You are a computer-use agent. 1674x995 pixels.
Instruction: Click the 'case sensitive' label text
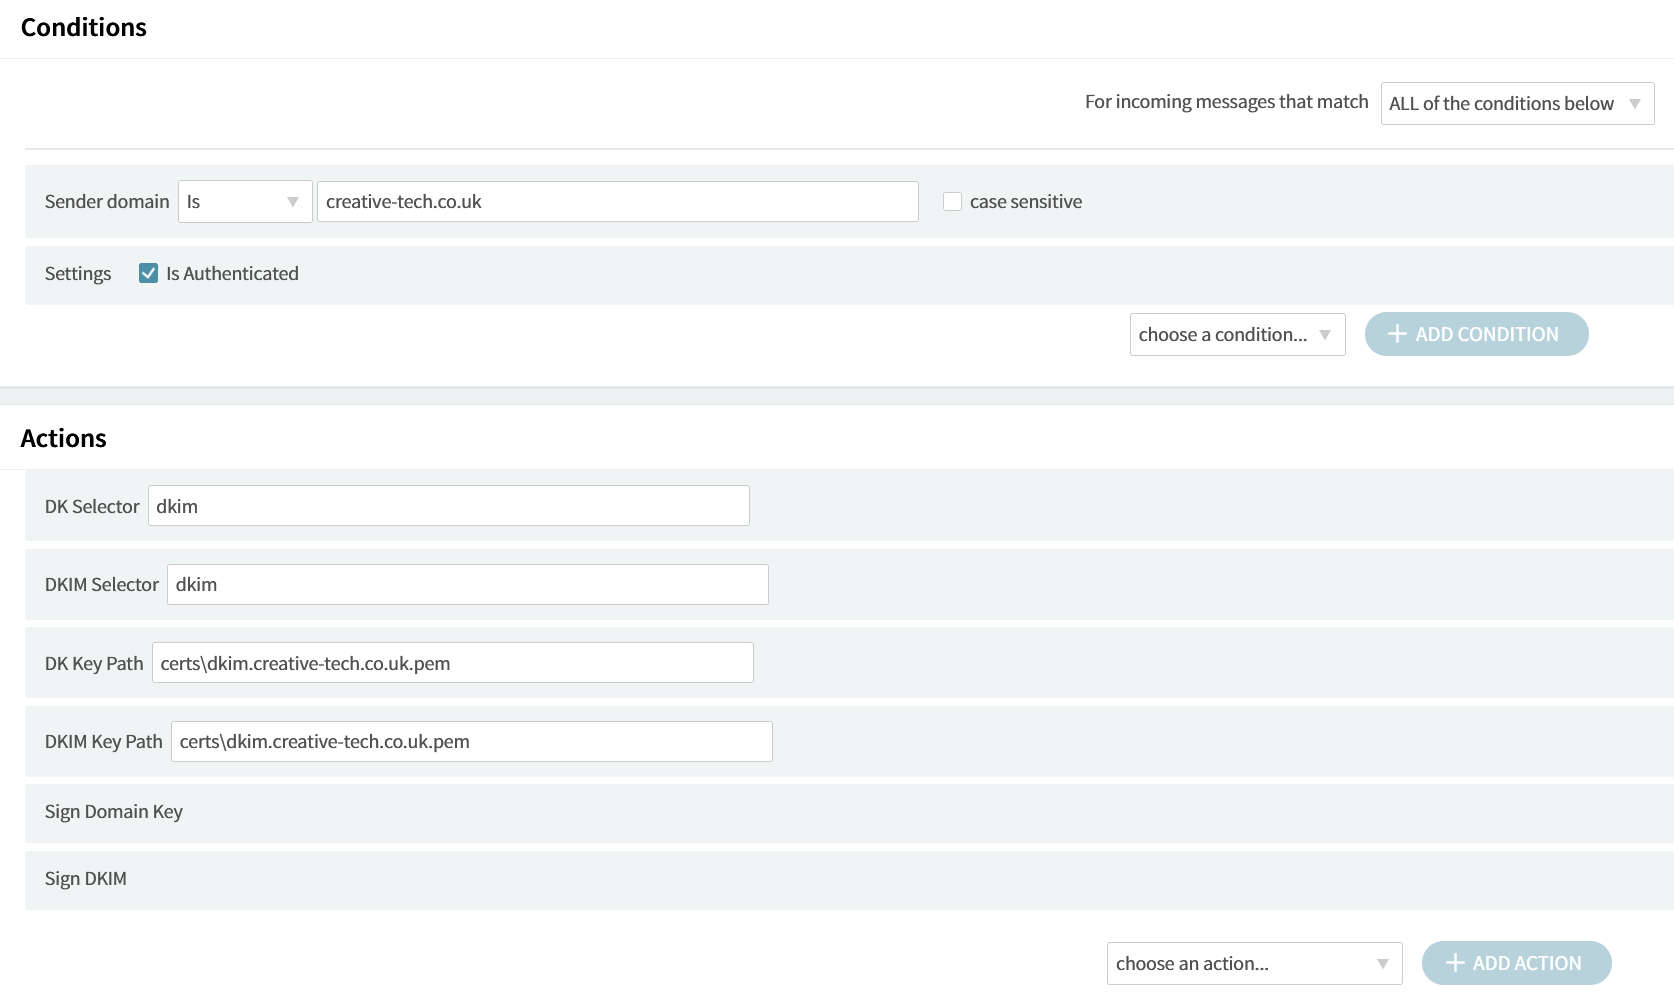click(x=1026, y=202)
